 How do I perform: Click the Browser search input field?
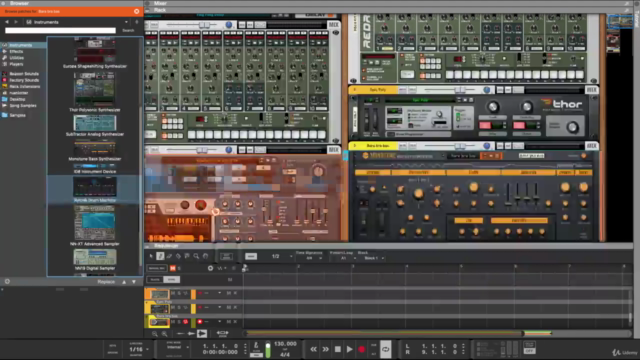pos(60,31)
